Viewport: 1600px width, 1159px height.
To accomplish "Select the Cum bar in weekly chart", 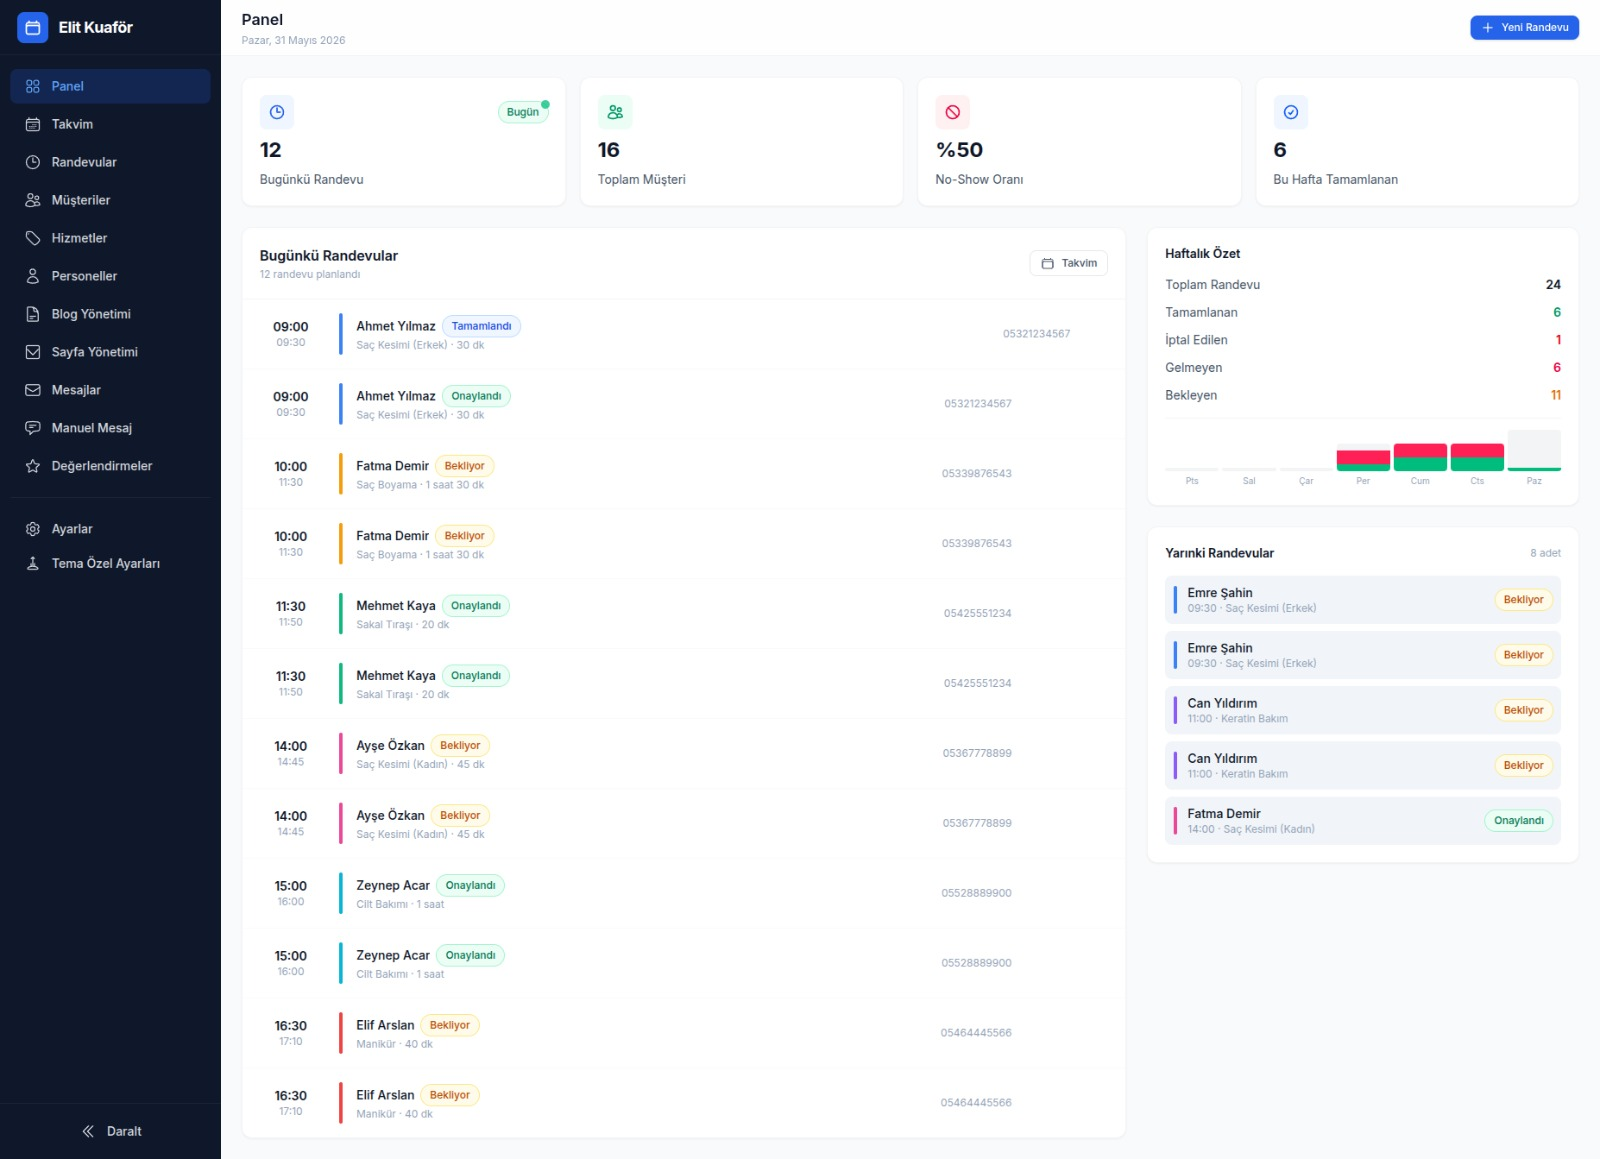I will [x=1420, y=457].
